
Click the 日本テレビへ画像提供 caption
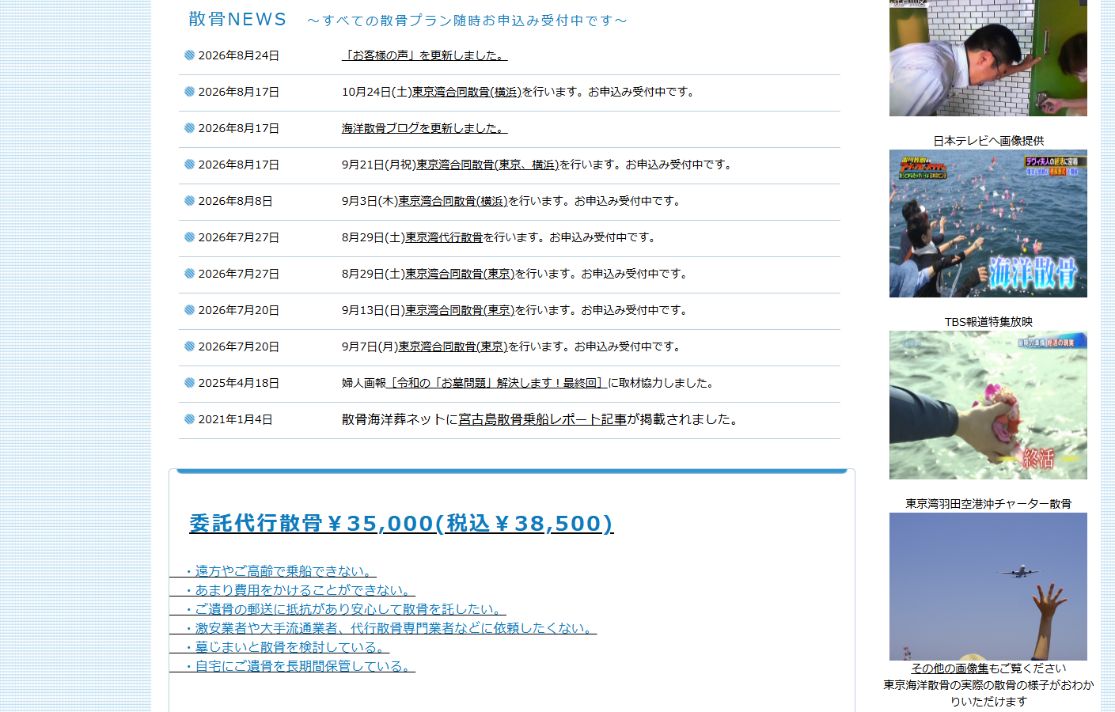point(988,141)
